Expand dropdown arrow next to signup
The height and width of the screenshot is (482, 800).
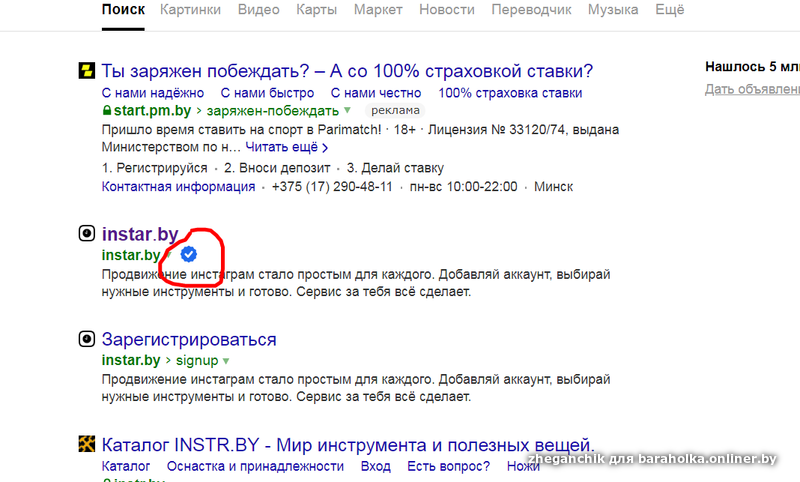(x=226, y=361)
